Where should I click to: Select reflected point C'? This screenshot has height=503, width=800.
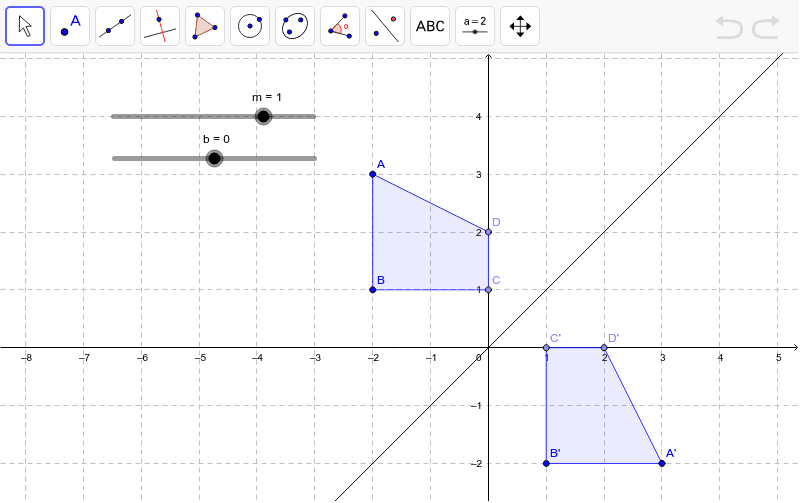(x=546, y=347)
